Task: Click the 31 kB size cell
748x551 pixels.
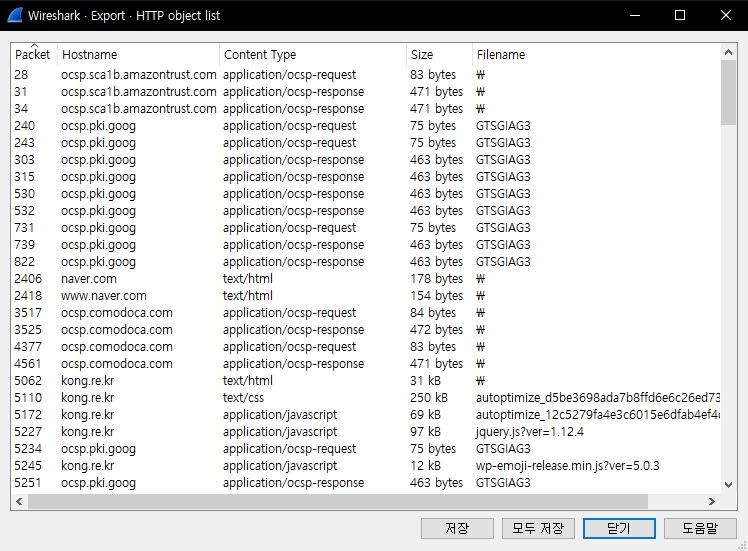Action: pos(426,381)
